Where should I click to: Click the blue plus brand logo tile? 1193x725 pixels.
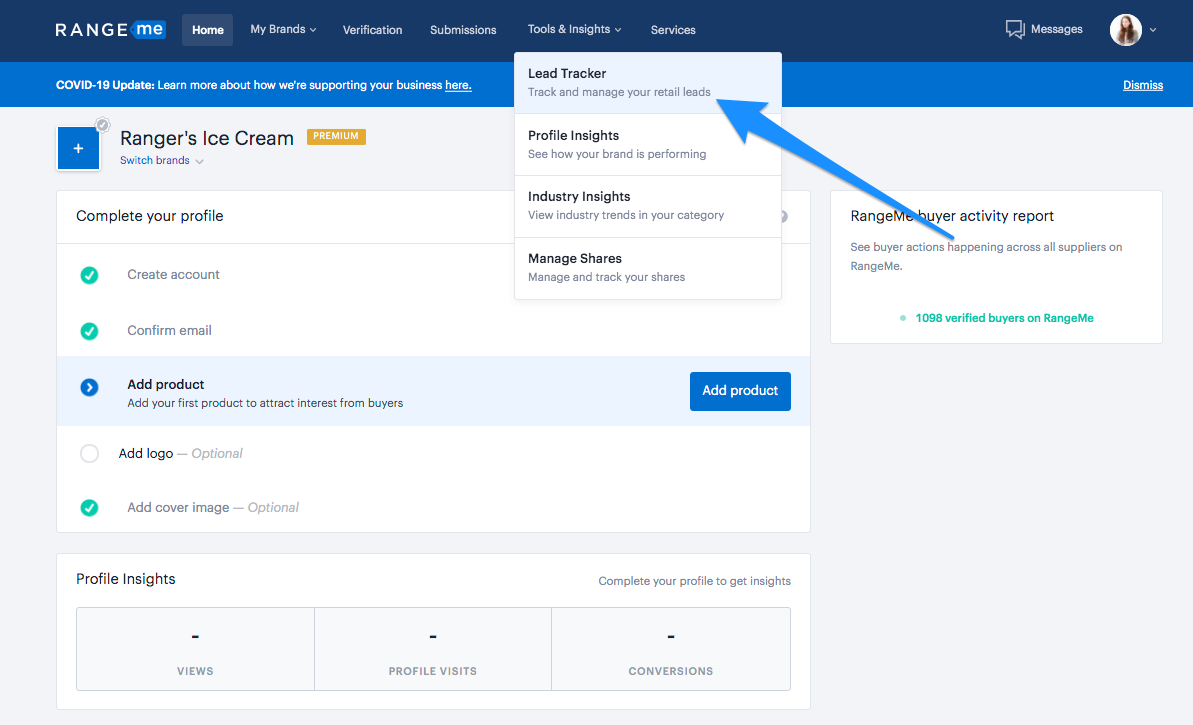78,148
